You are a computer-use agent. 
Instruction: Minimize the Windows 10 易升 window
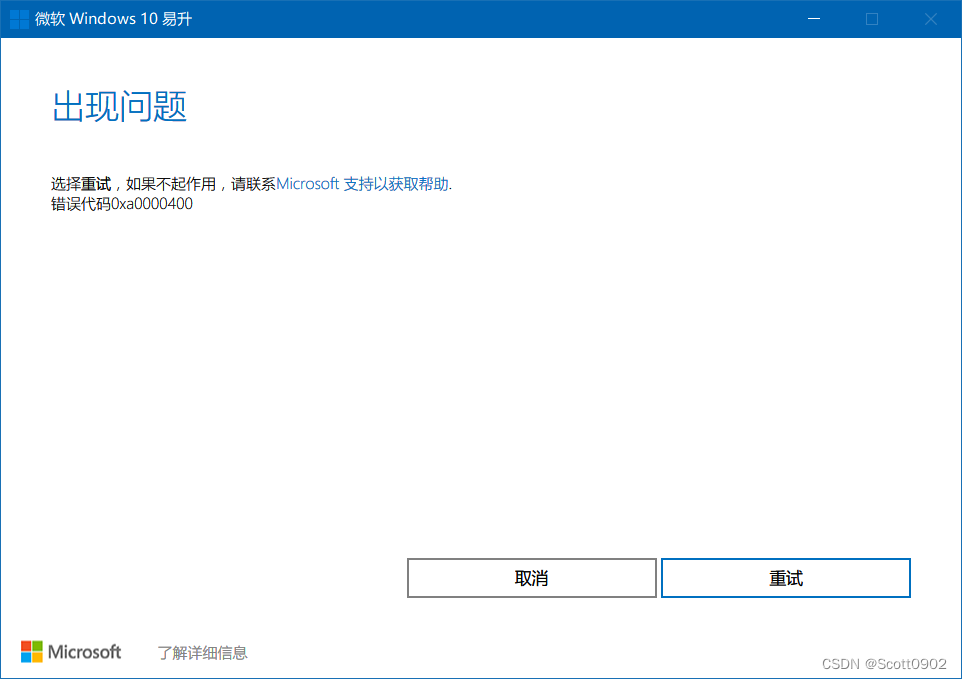pos(814,19)
